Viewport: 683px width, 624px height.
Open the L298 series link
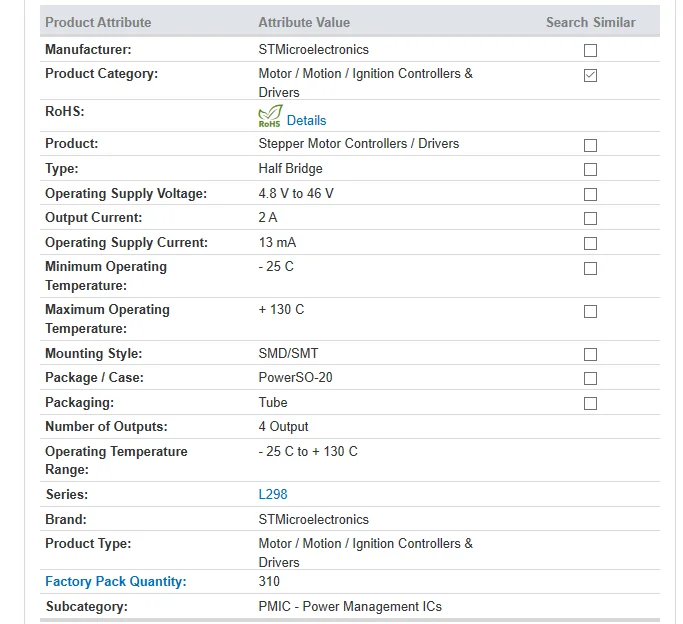tap(273, 494)
